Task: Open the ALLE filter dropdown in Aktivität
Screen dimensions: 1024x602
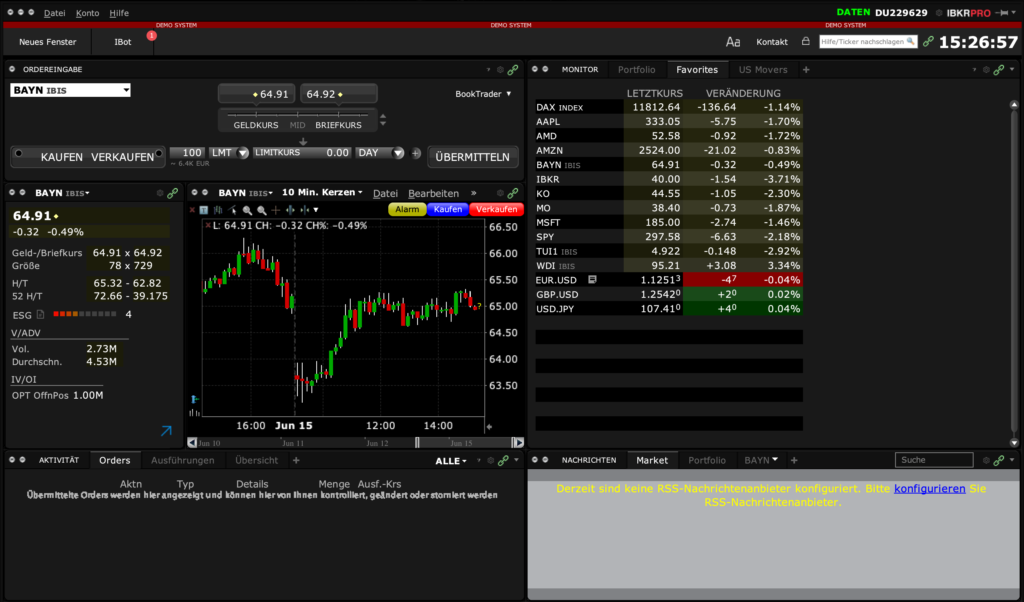Action: click(451, 461)
